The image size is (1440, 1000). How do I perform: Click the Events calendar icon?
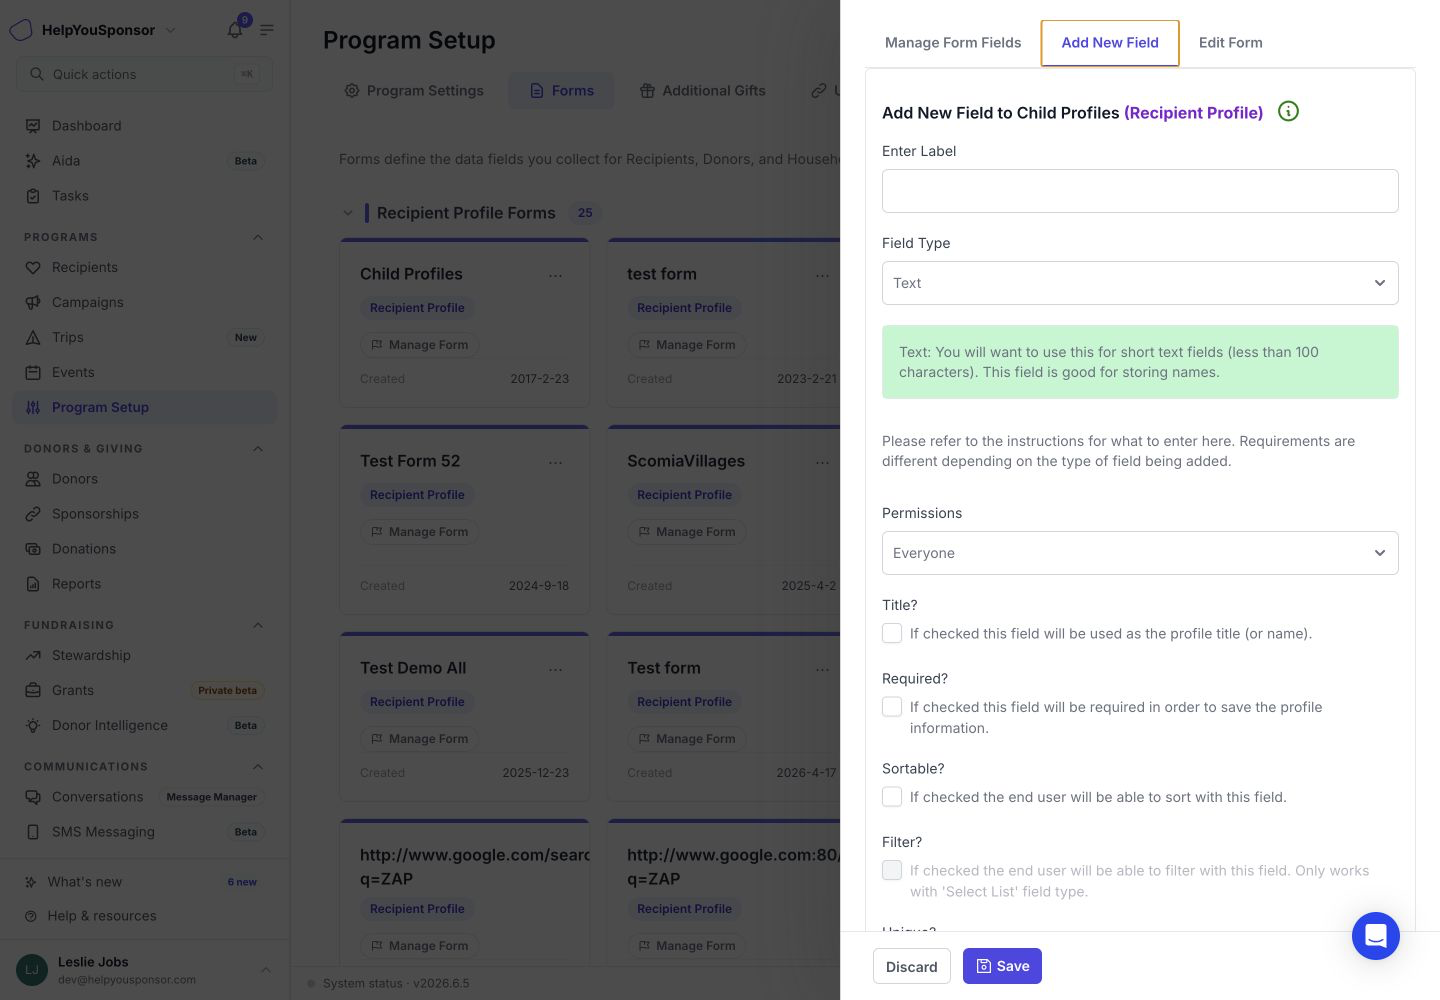[x=33, y=373]
